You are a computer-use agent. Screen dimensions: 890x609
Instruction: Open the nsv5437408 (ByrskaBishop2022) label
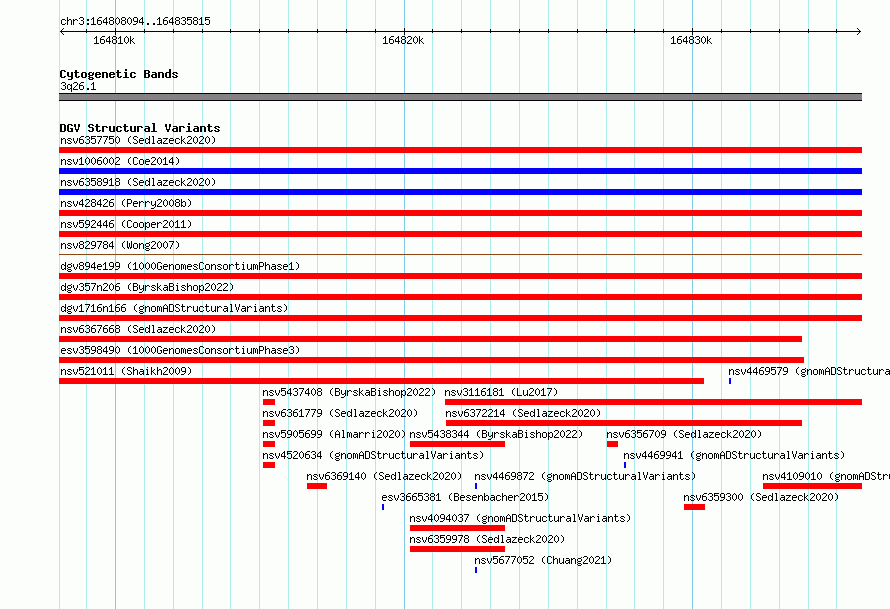pyautogui.click(x=349, y=392)
